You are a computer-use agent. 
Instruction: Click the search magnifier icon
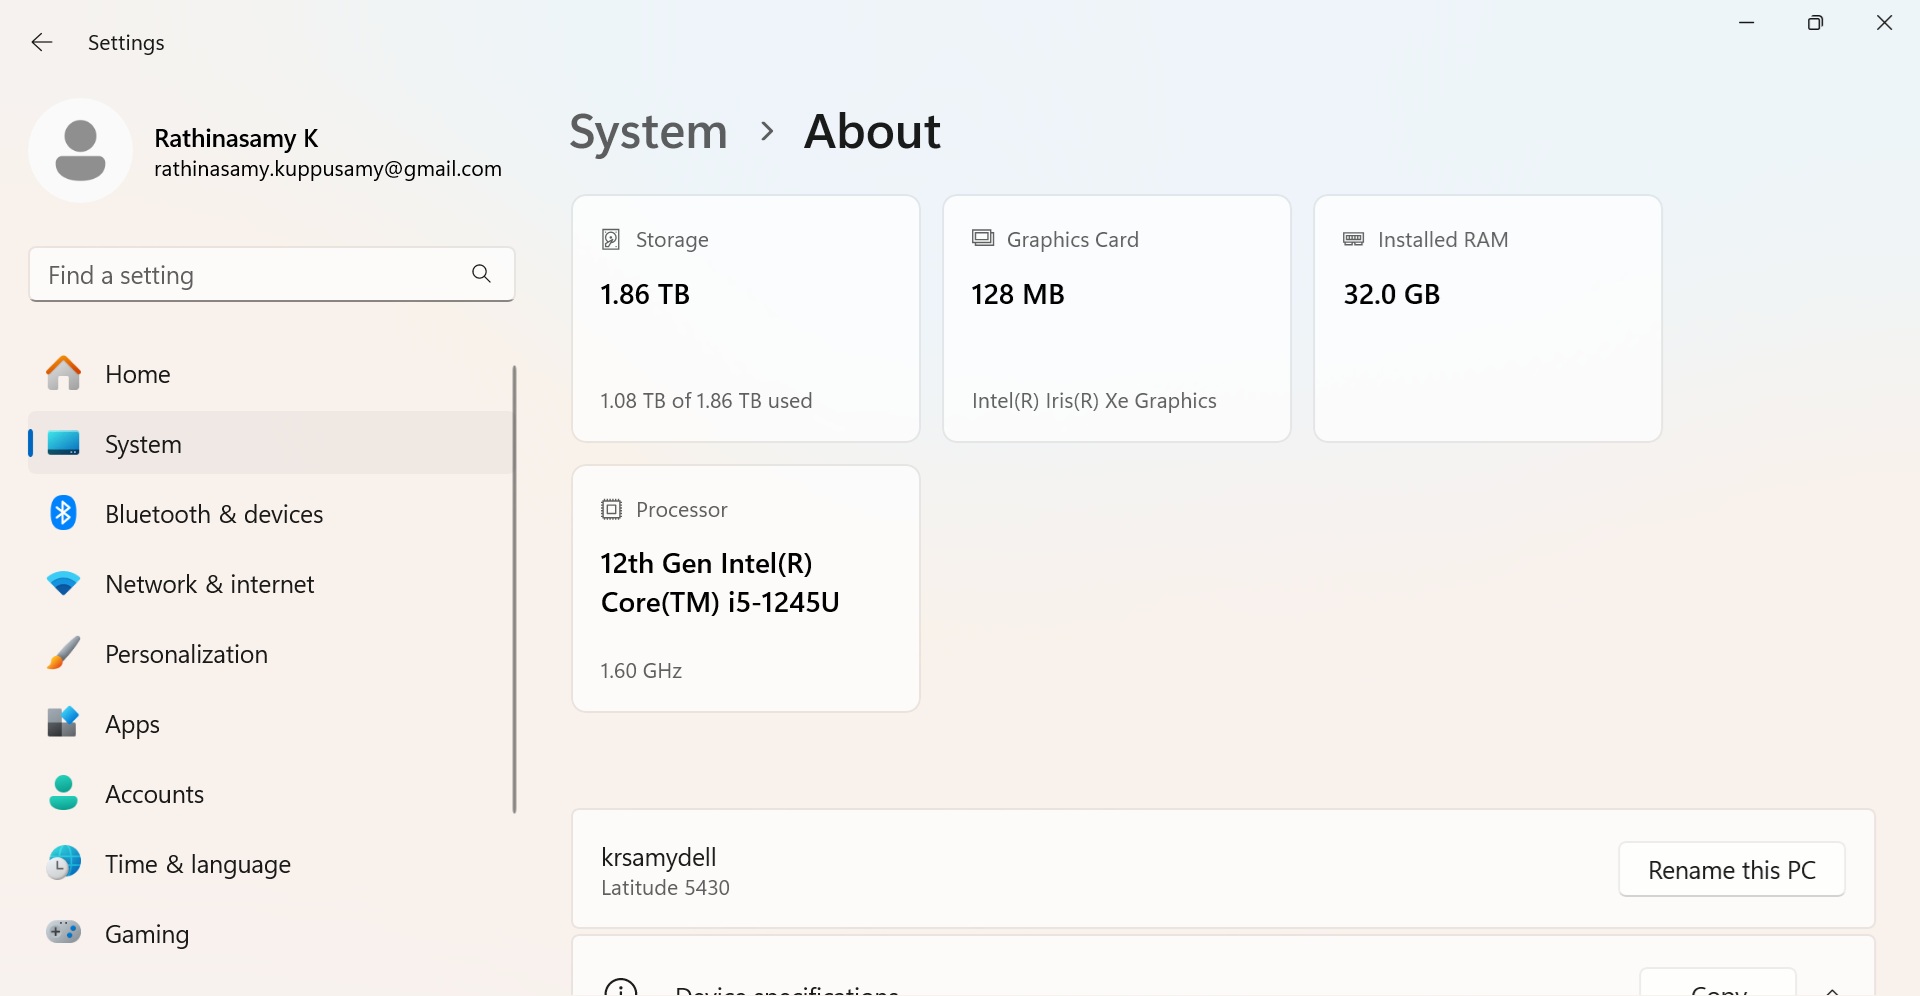pos(481,274)
